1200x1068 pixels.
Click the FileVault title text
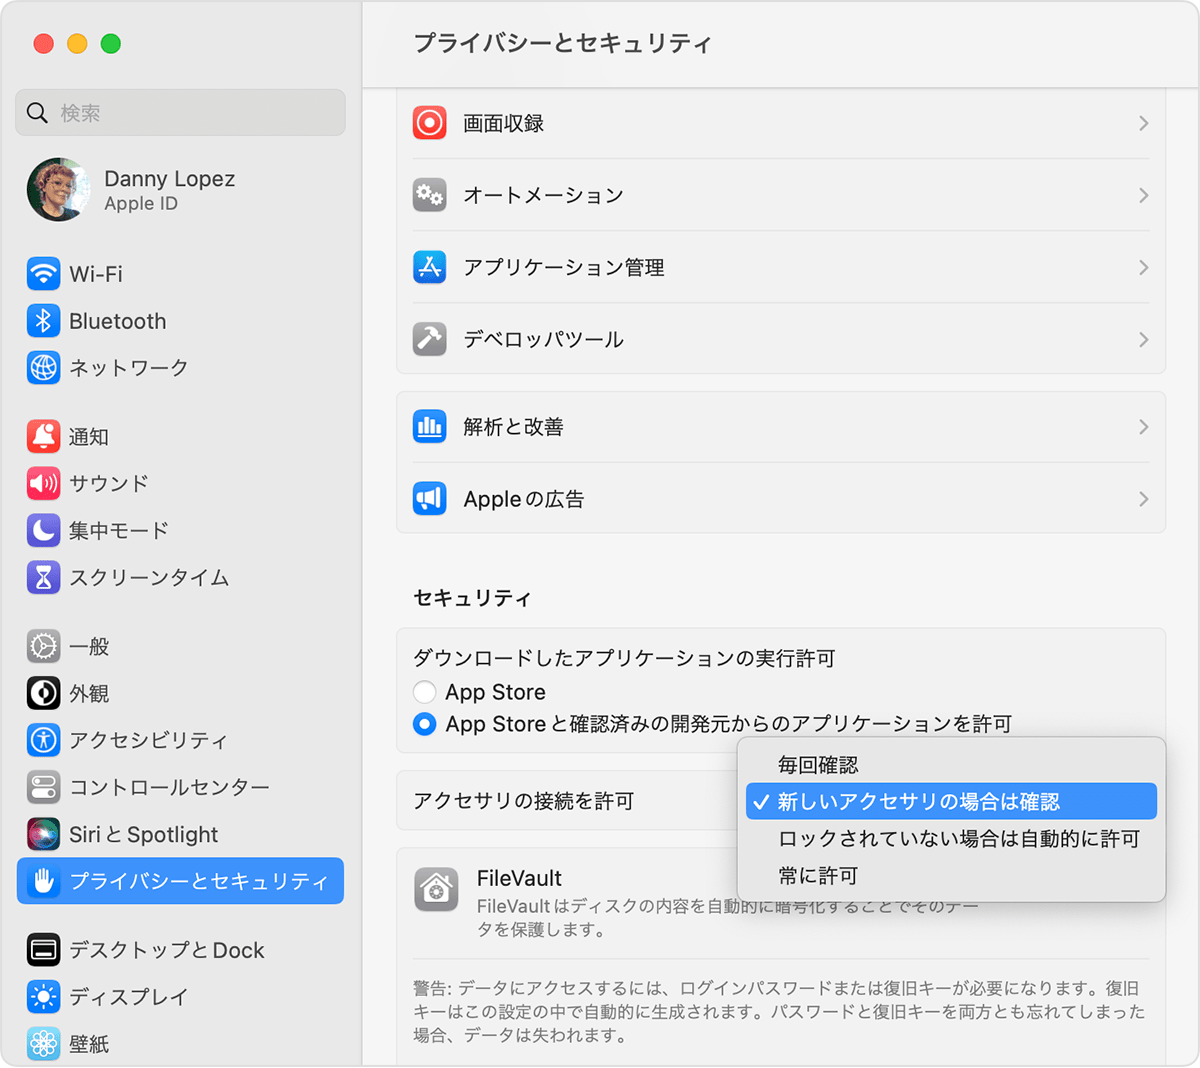click(x=519, y=878)
